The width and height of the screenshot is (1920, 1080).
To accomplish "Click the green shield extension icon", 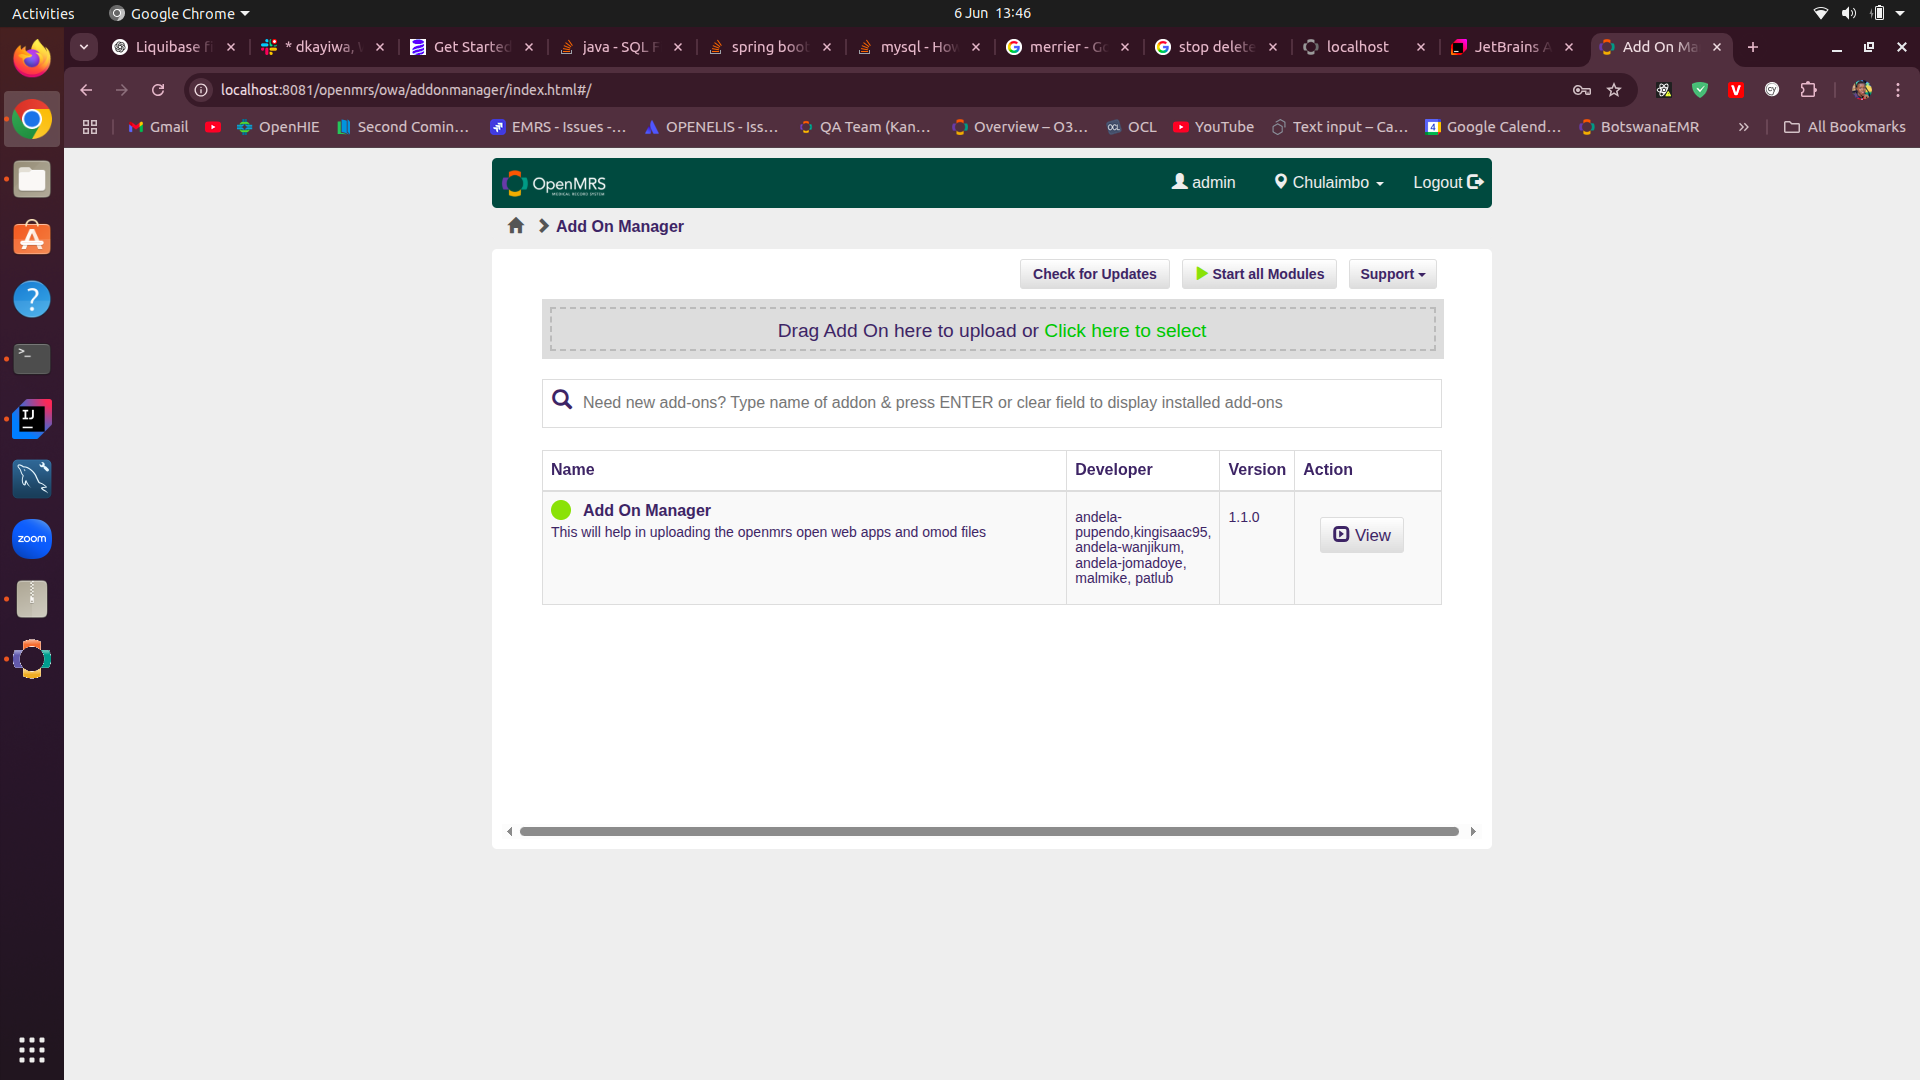I will [1700, 90].
